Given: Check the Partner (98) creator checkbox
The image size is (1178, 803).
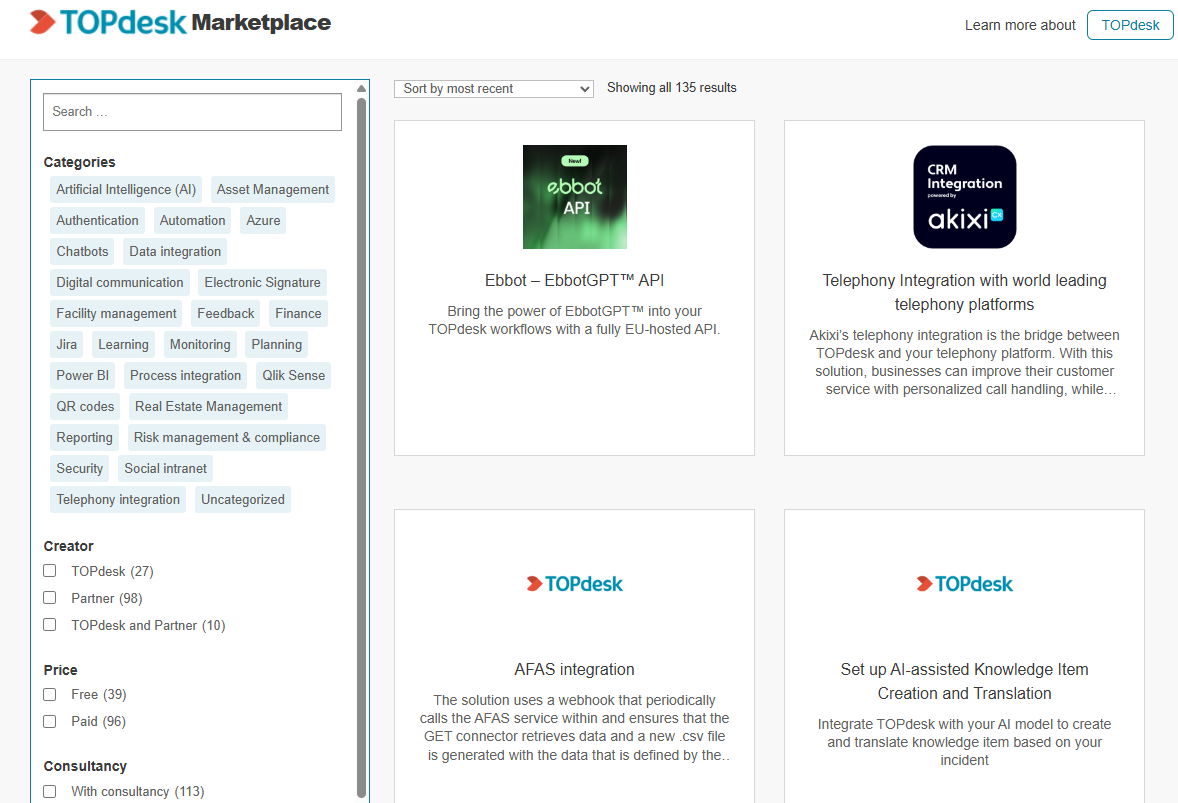Looking at the screenshot, I should point(50,598).
